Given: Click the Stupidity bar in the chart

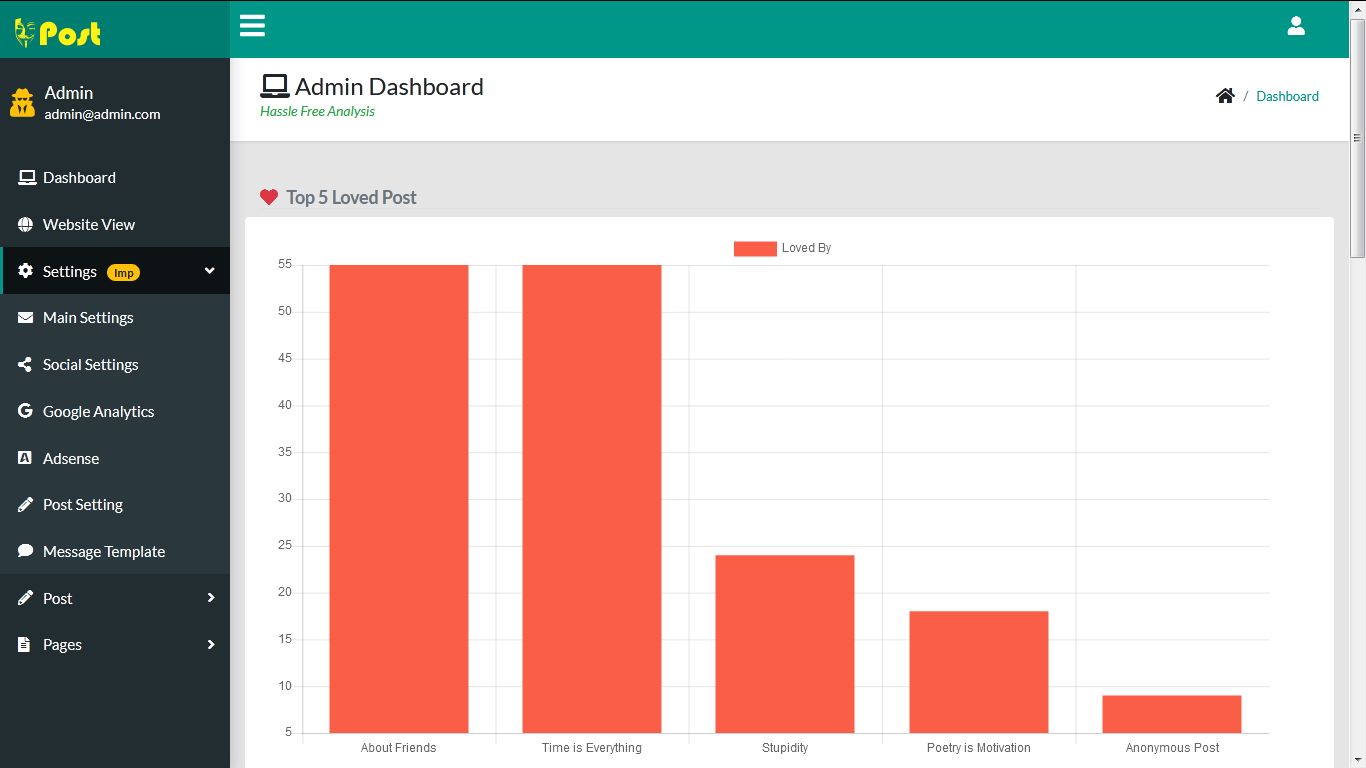Looking at the screenshot, I should click(x=785, y=644).
